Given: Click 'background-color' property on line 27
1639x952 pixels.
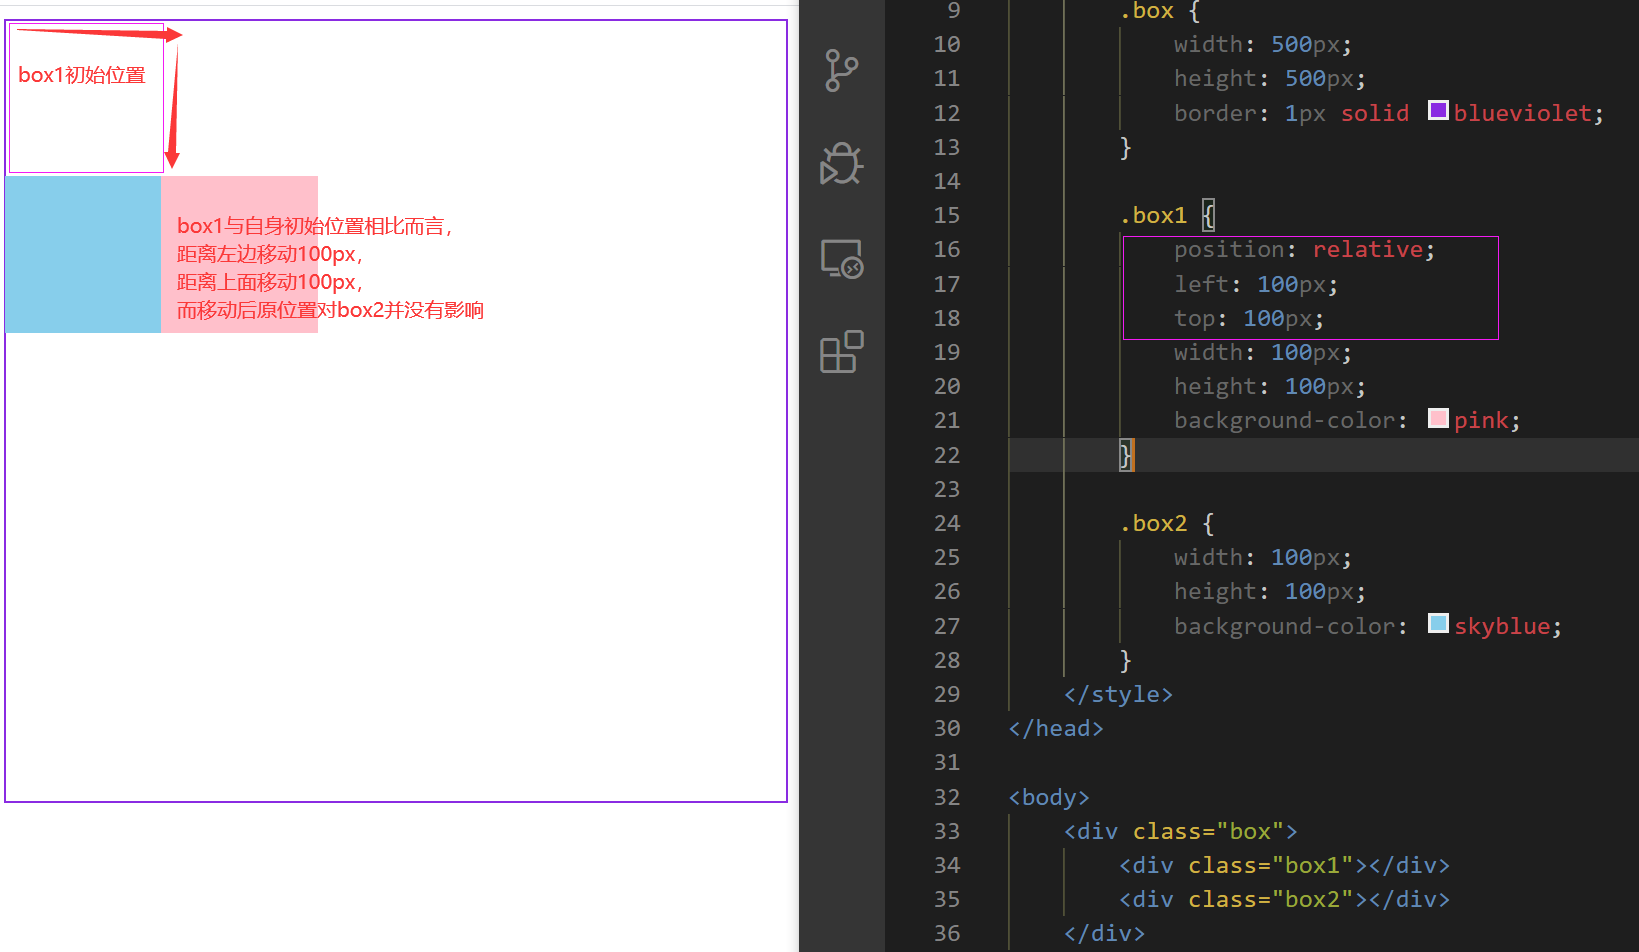Looking at the screenshot, I should click(x=1284, y=626).
